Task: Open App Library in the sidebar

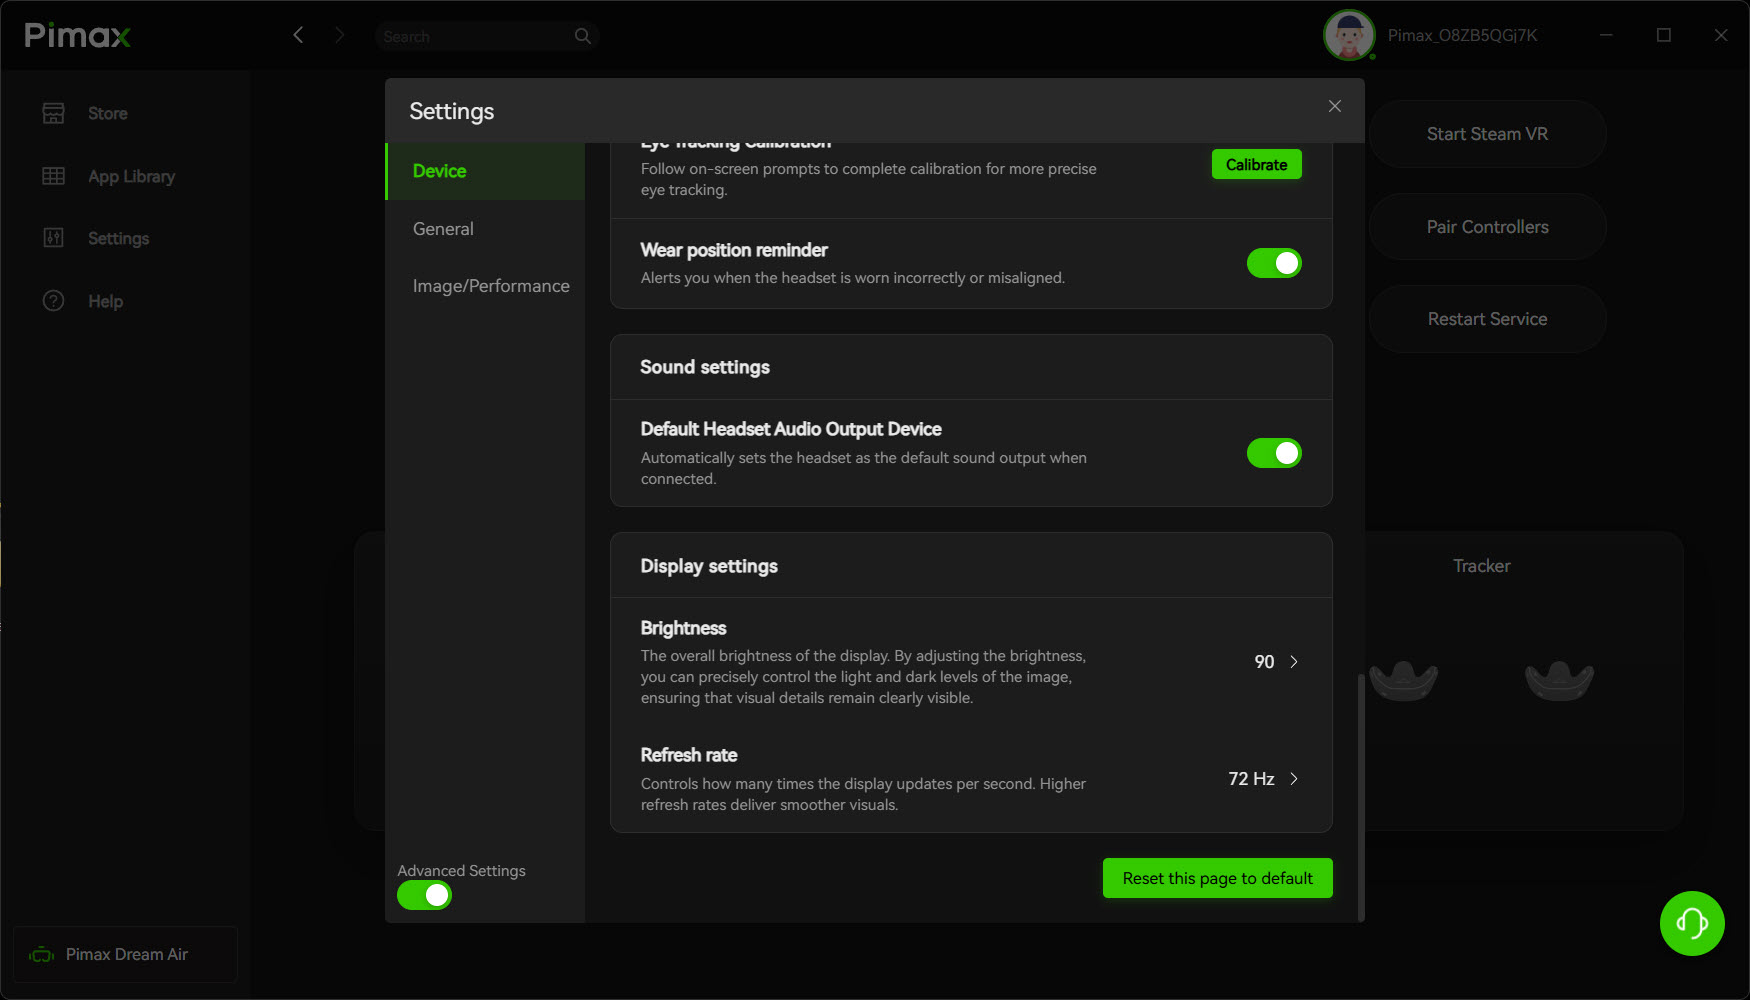Action: tap(132, 176)
